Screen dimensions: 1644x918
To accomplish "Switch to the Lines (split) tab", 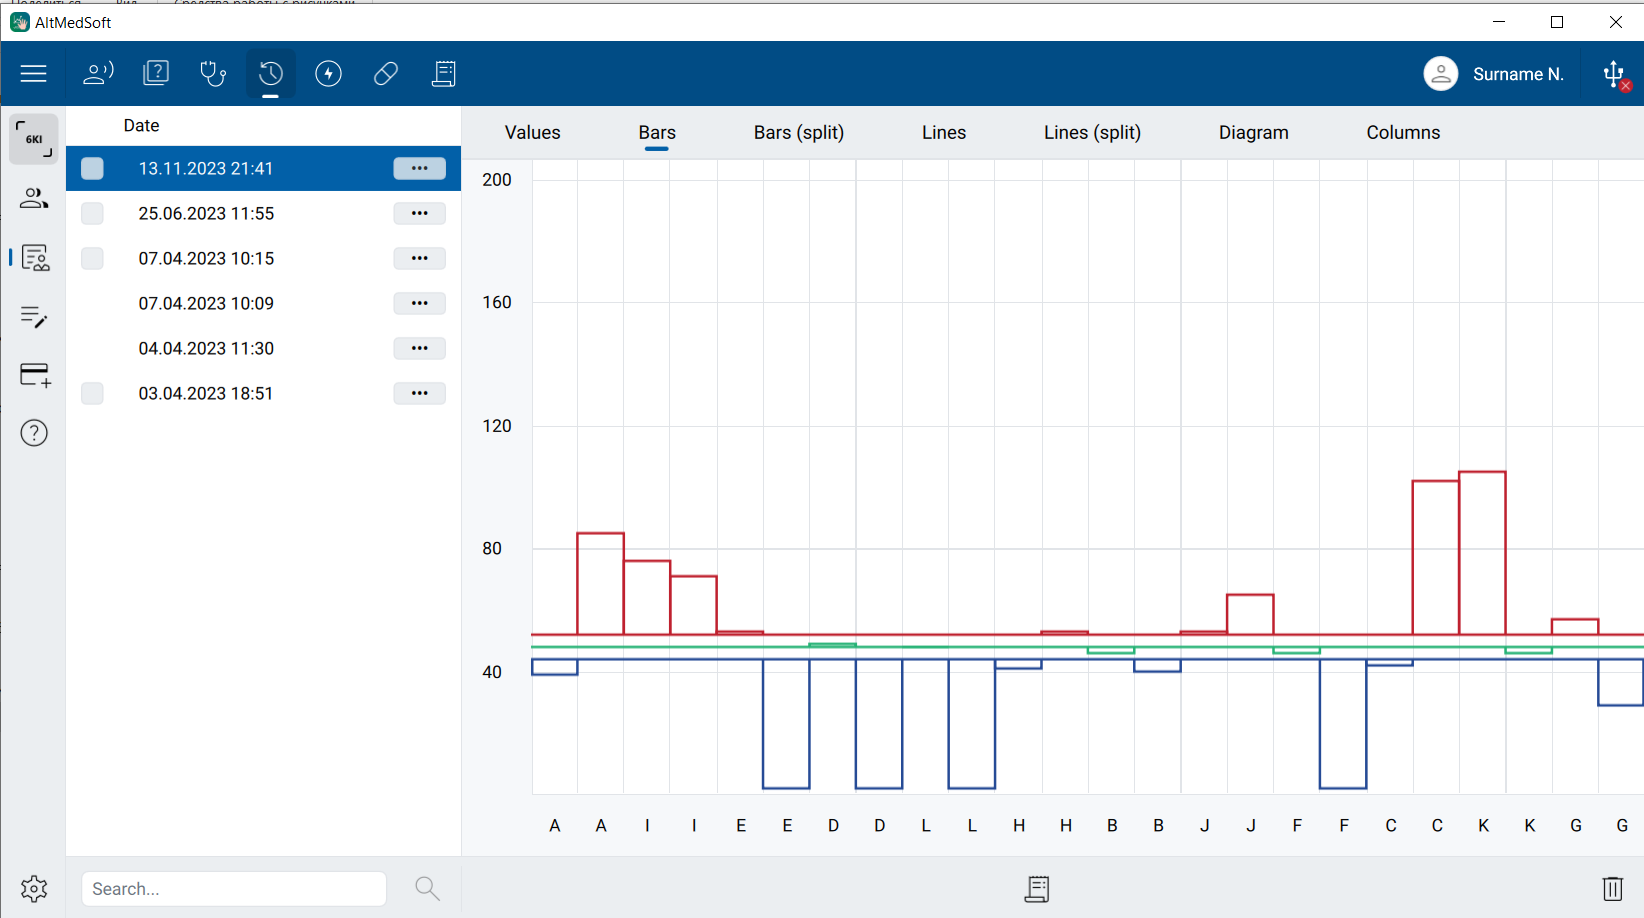I will [x=1092, y=133].
